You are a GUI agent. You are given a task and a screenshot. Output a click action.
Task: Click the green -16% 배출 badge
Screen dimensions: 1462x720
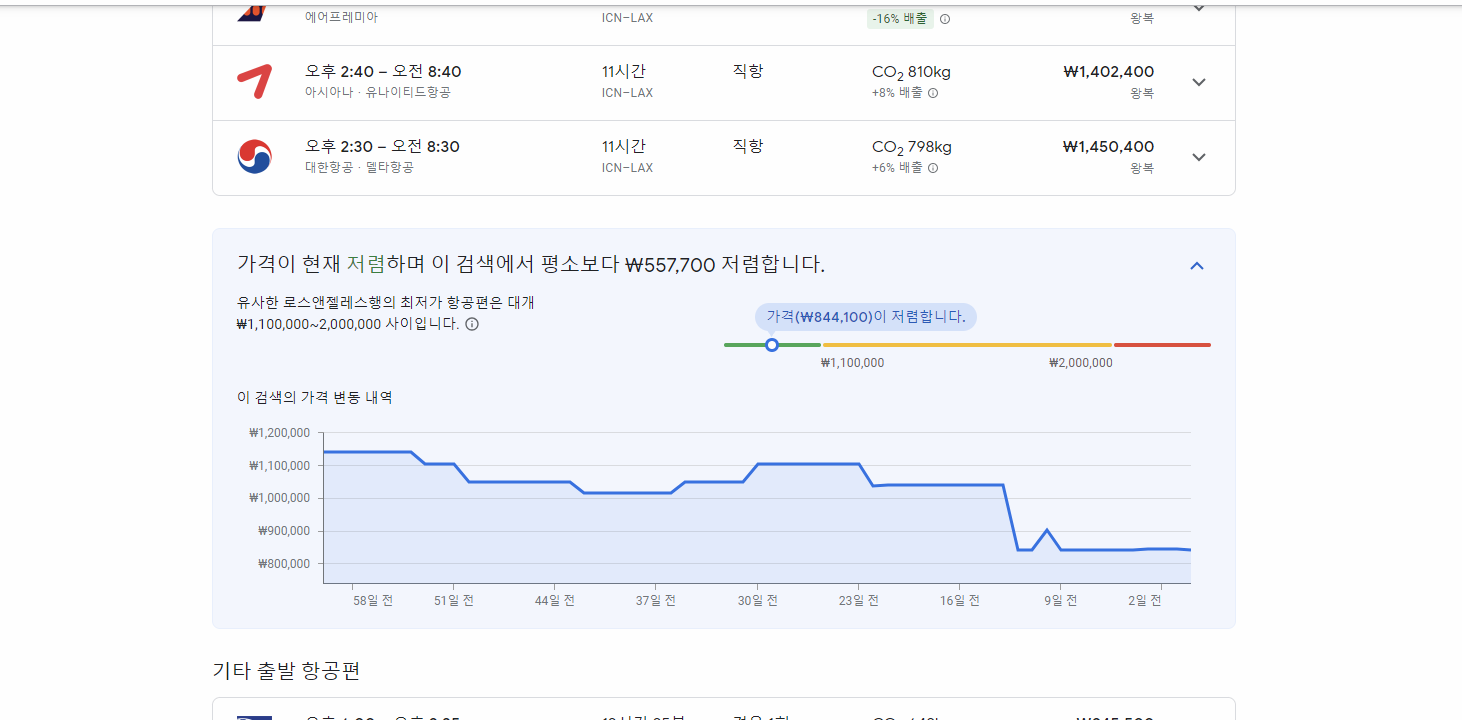899,18
